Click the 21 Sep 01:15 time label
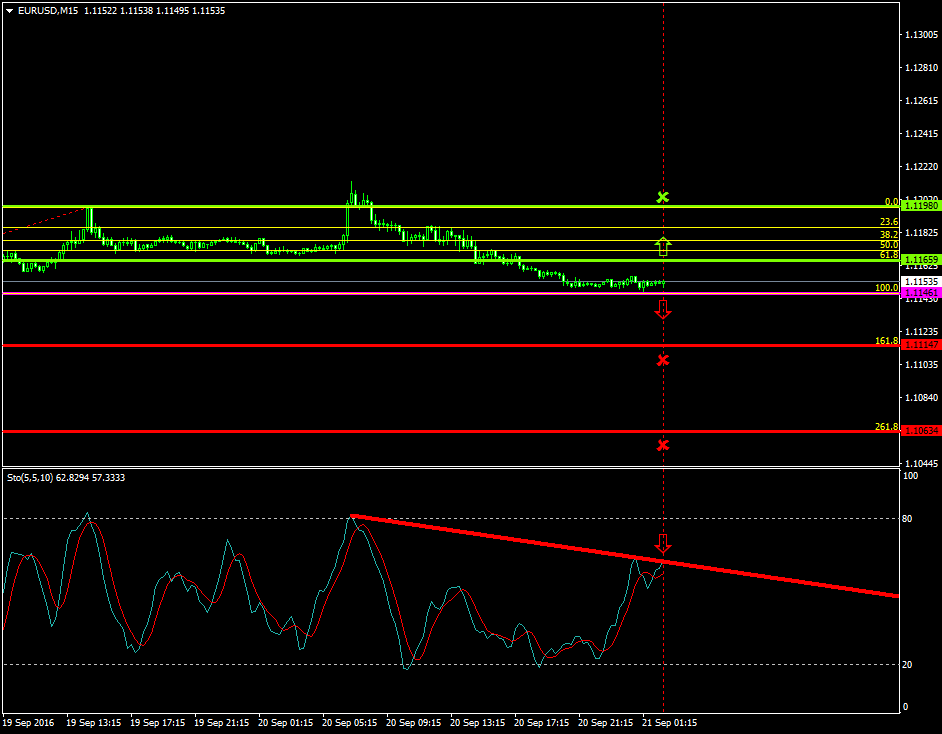 [x=669, y=722]
